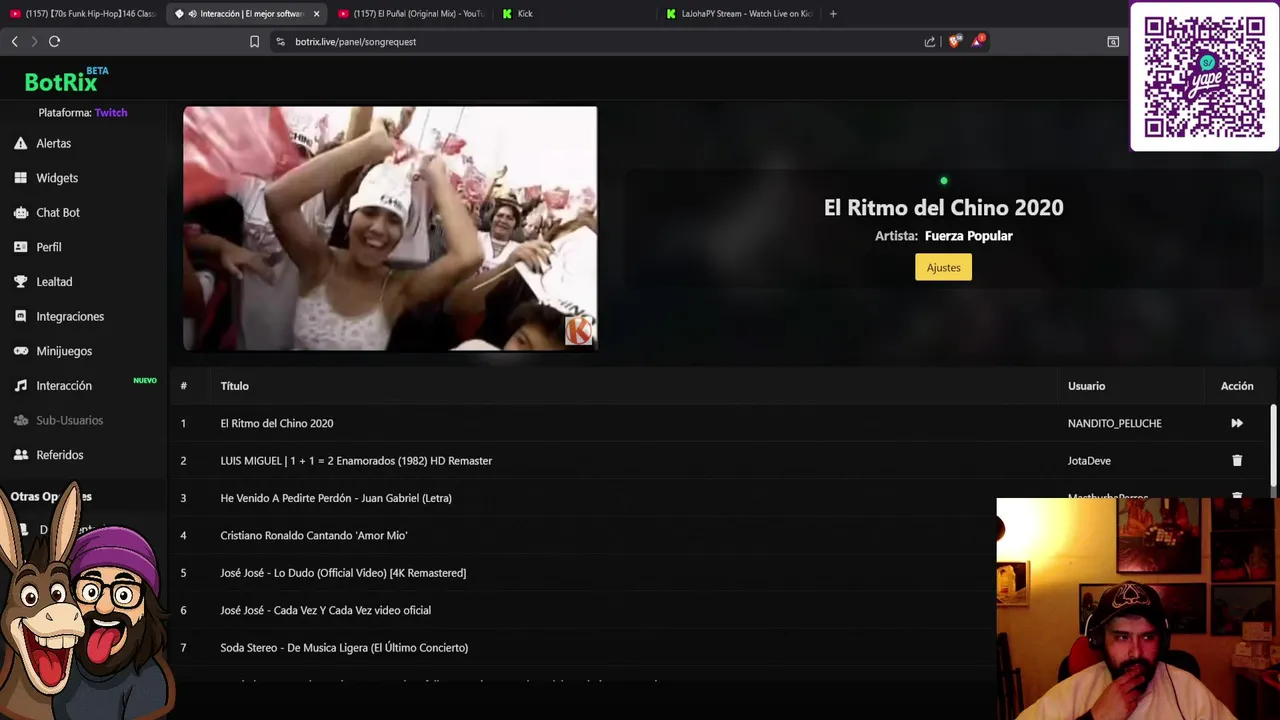Click the Acción column header
The width and height of the screenshot is (1280, 720).
1237,386
